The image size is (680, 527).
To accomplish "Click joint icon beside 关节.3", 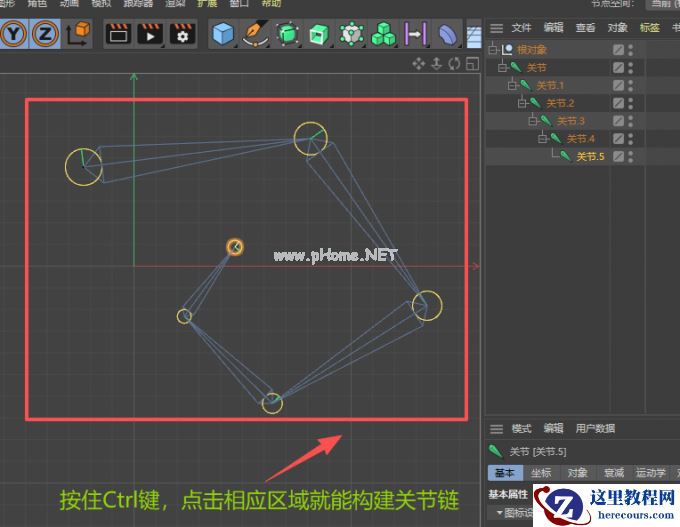I will 546,120.
